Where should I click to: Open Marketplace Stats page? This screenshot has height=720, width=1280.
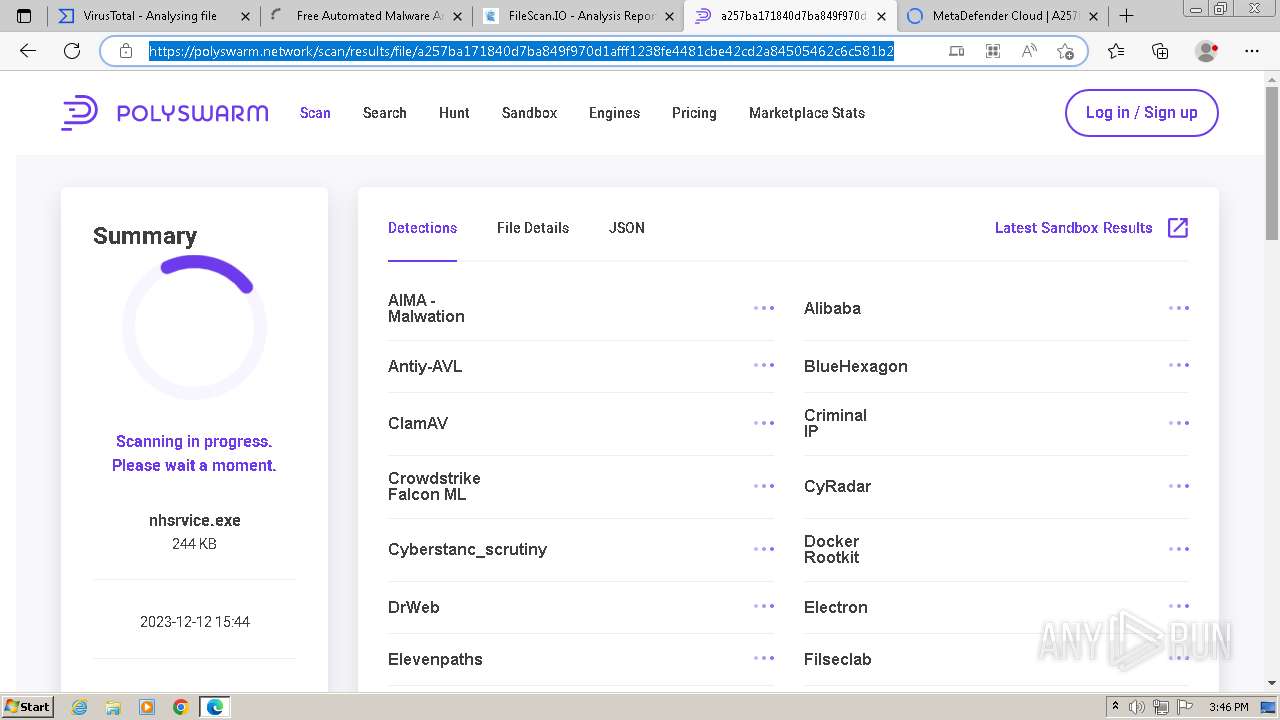(807, 113)
